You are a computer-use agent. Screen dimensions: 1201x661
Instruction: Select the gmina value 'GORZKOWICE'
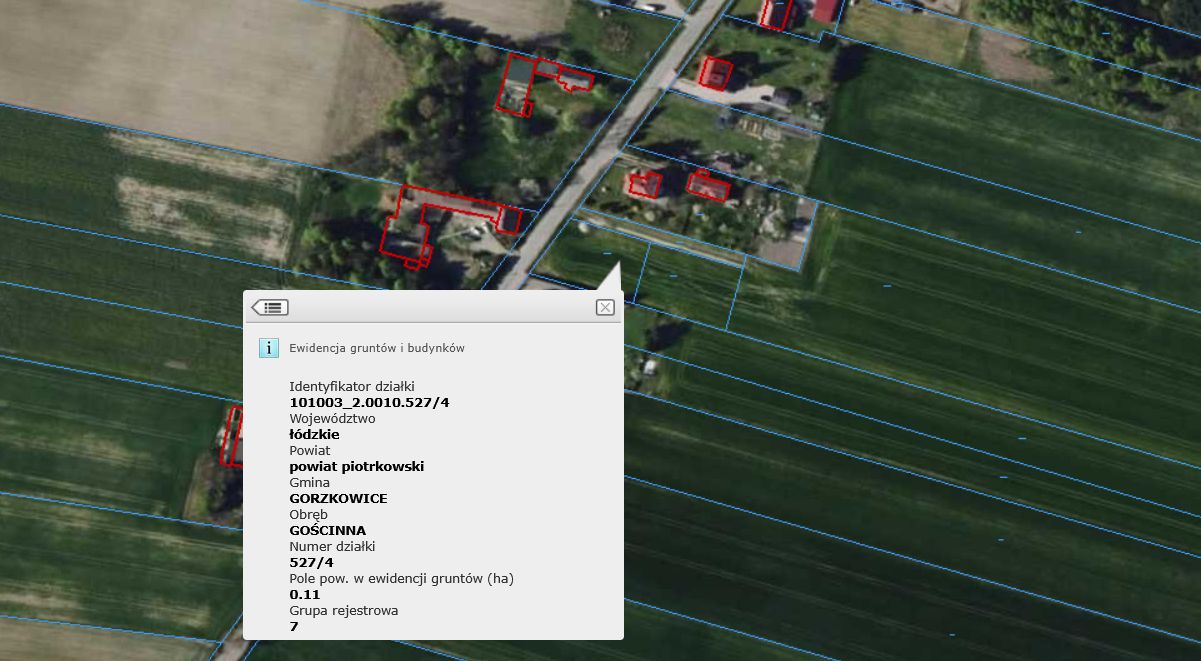tap(338, 498)
